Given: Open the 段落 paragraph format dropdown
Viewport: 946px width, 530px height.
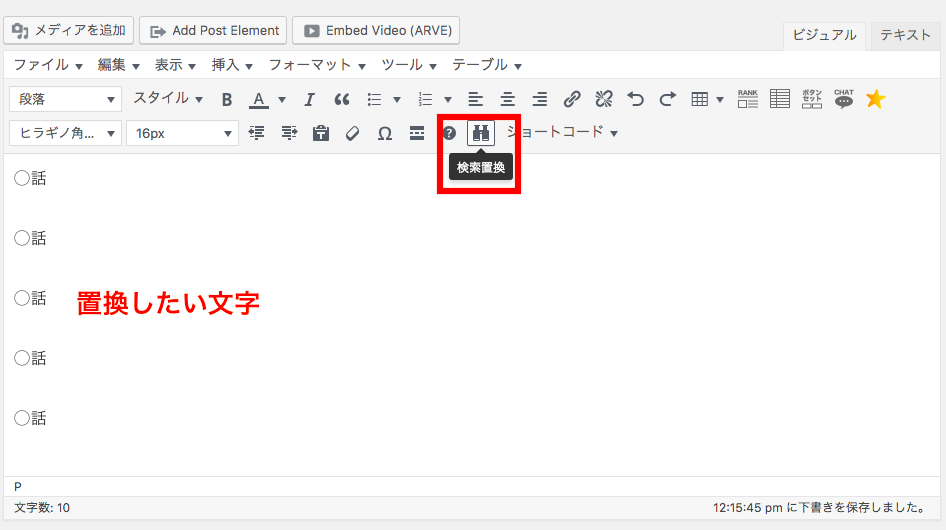Looking at the screenshot, I should click(65, 99).
